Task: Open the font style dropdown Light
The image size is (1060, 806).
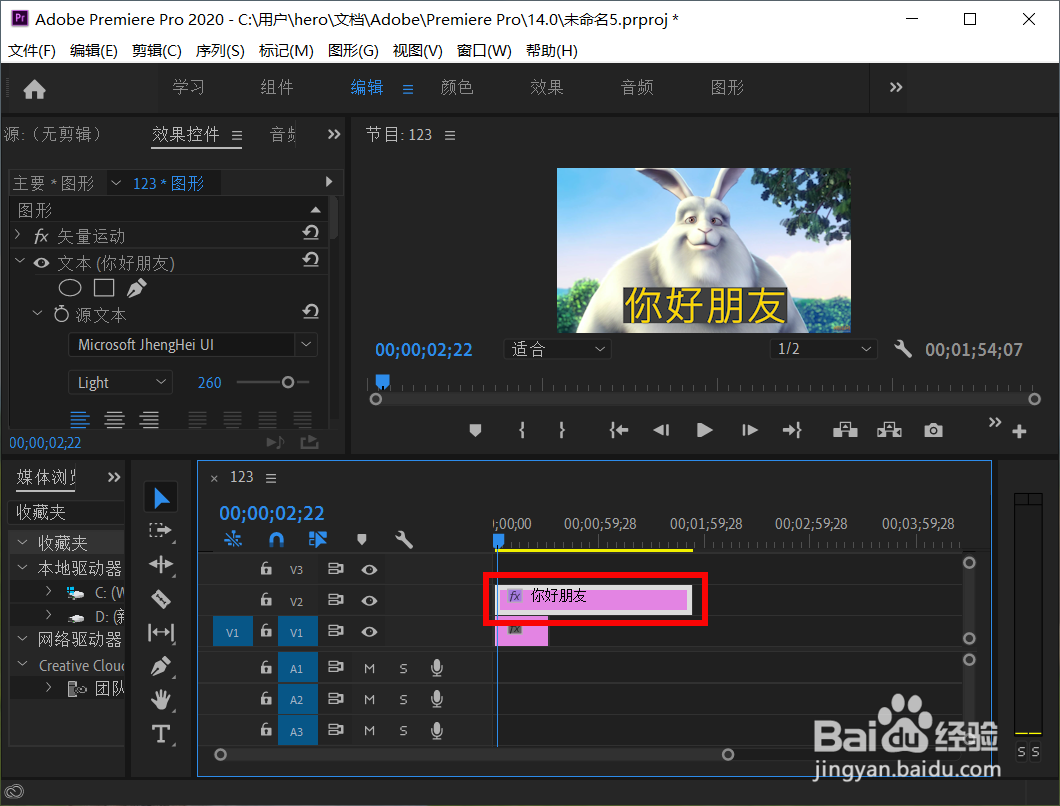Action: [x=120, y=383]
